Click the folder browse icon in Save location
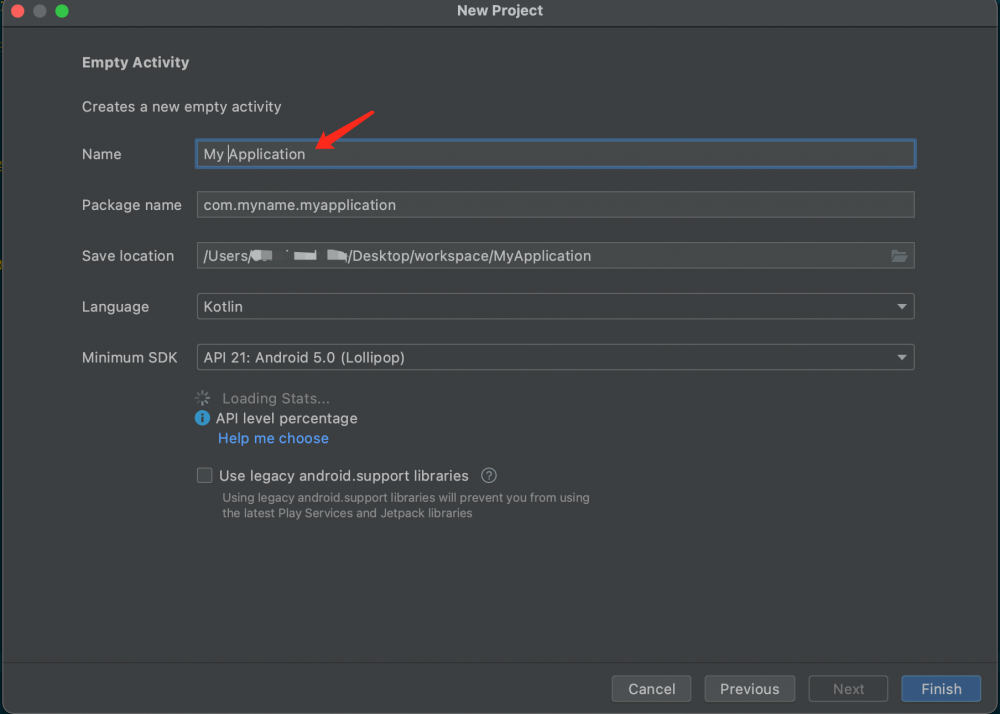The image size is (1000, 714). click(x=899, y=256)
